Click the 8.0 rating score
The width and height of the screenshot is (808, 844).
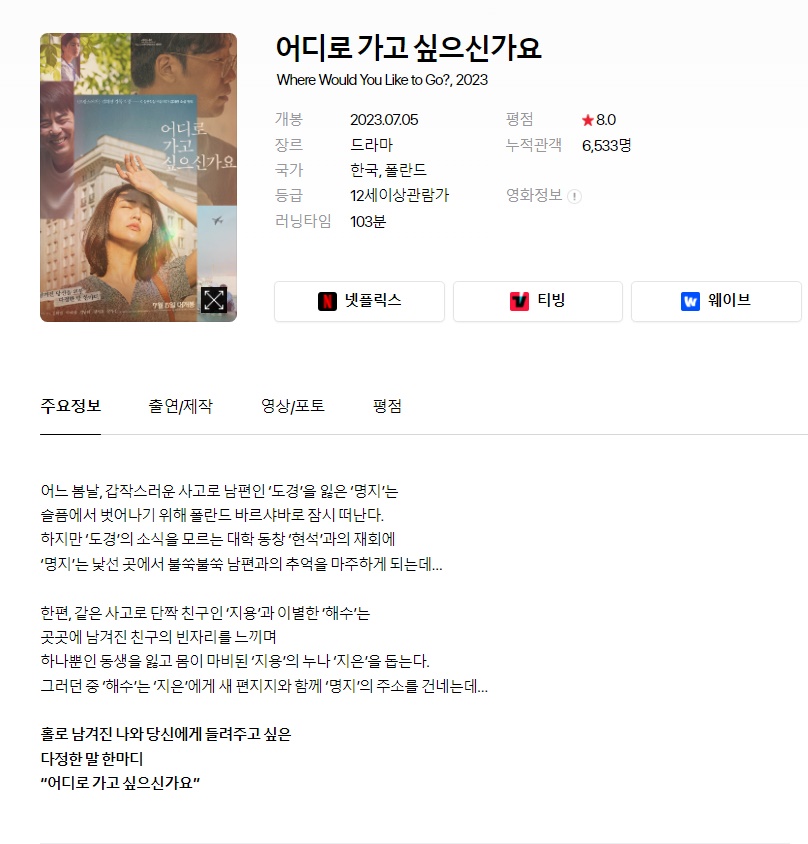point(606,119)
